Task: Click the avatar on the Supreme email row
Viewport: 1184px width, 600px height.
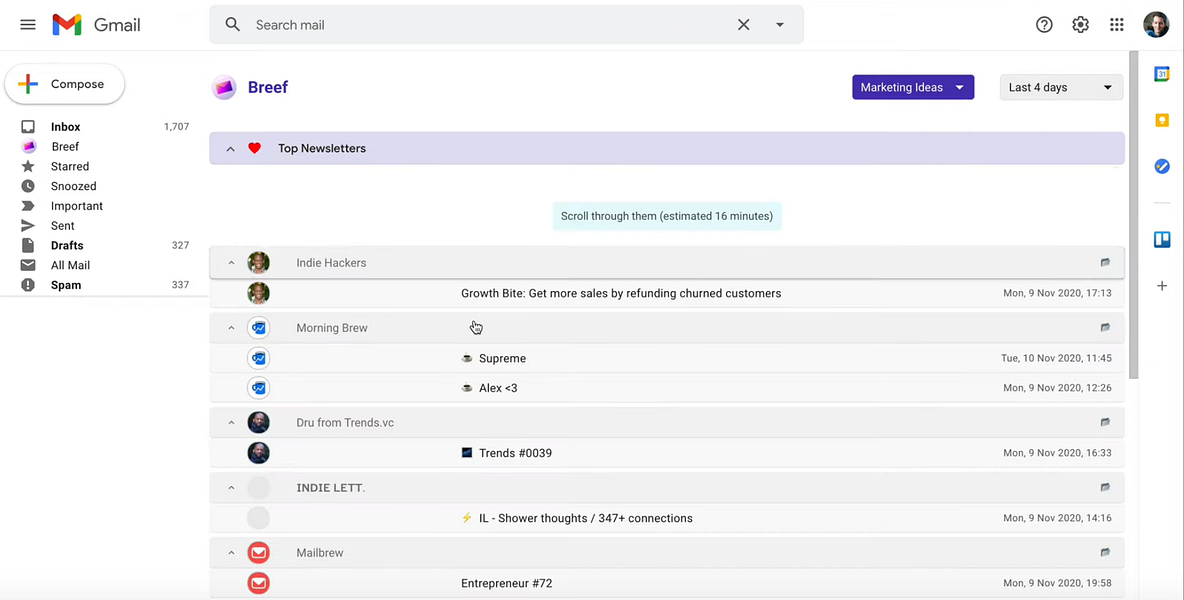Action: (258, 358)
